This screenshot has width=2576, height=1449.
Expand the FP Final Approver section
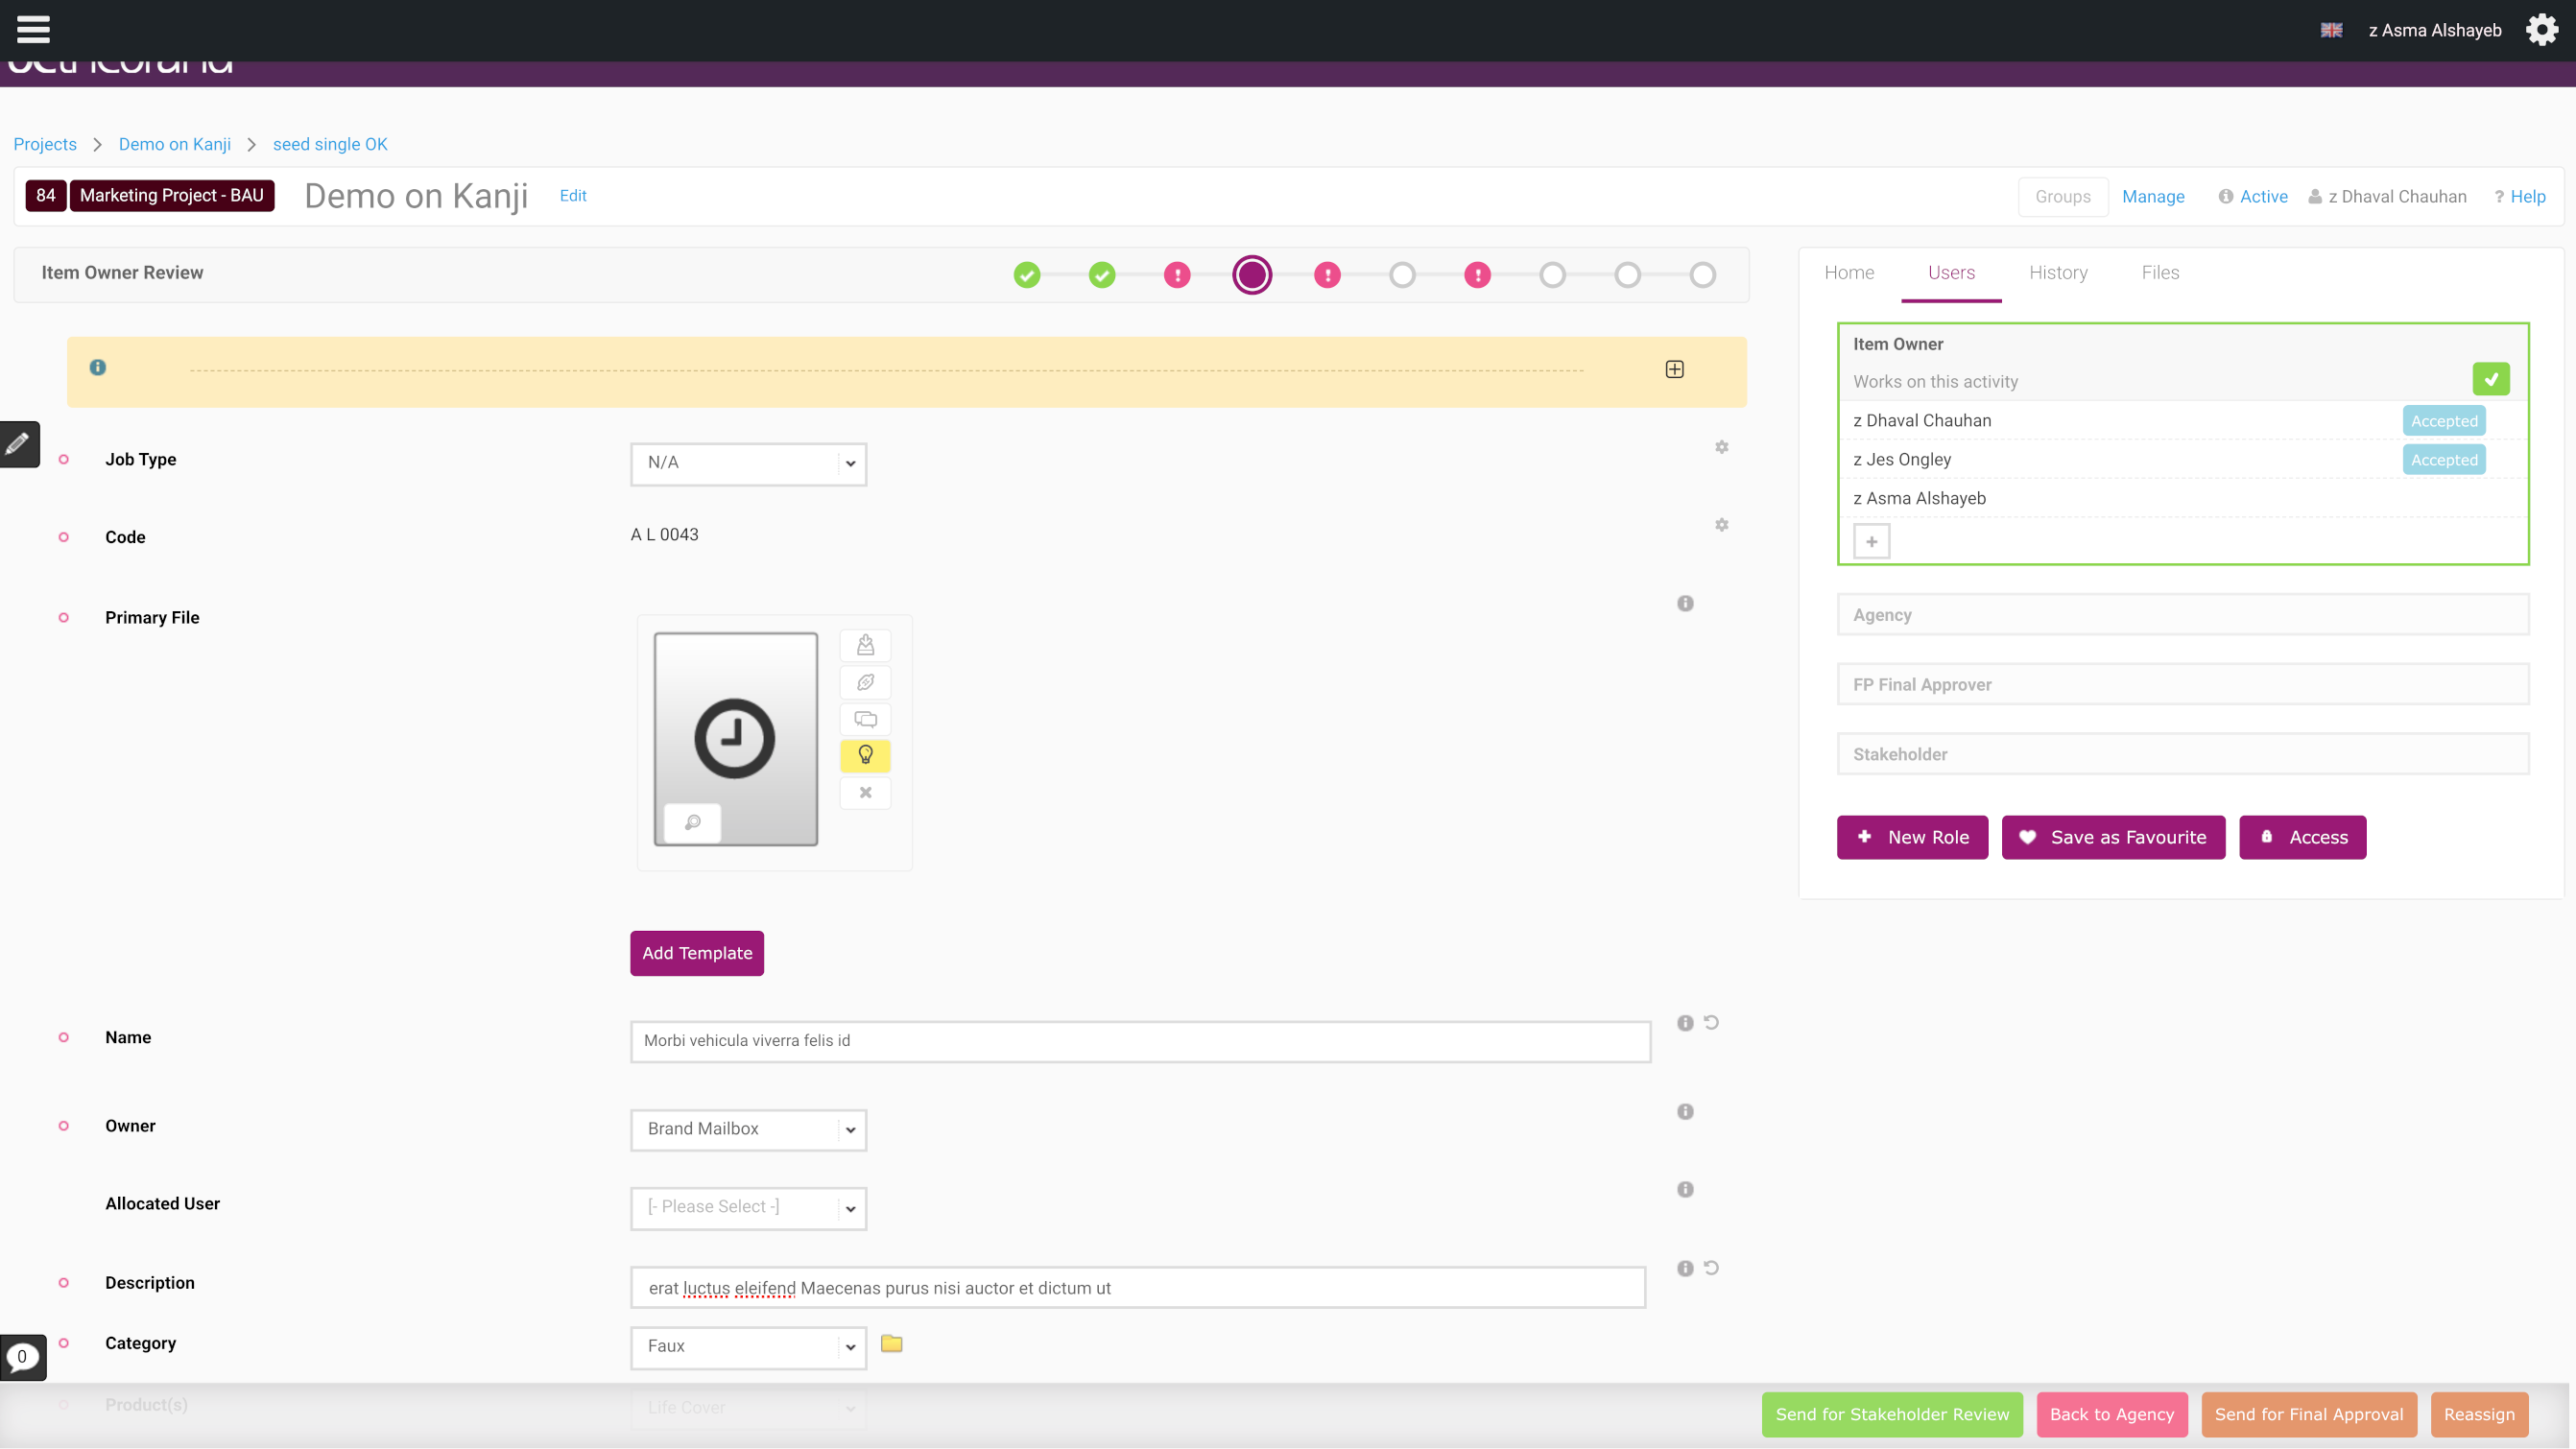(2183, 685)
